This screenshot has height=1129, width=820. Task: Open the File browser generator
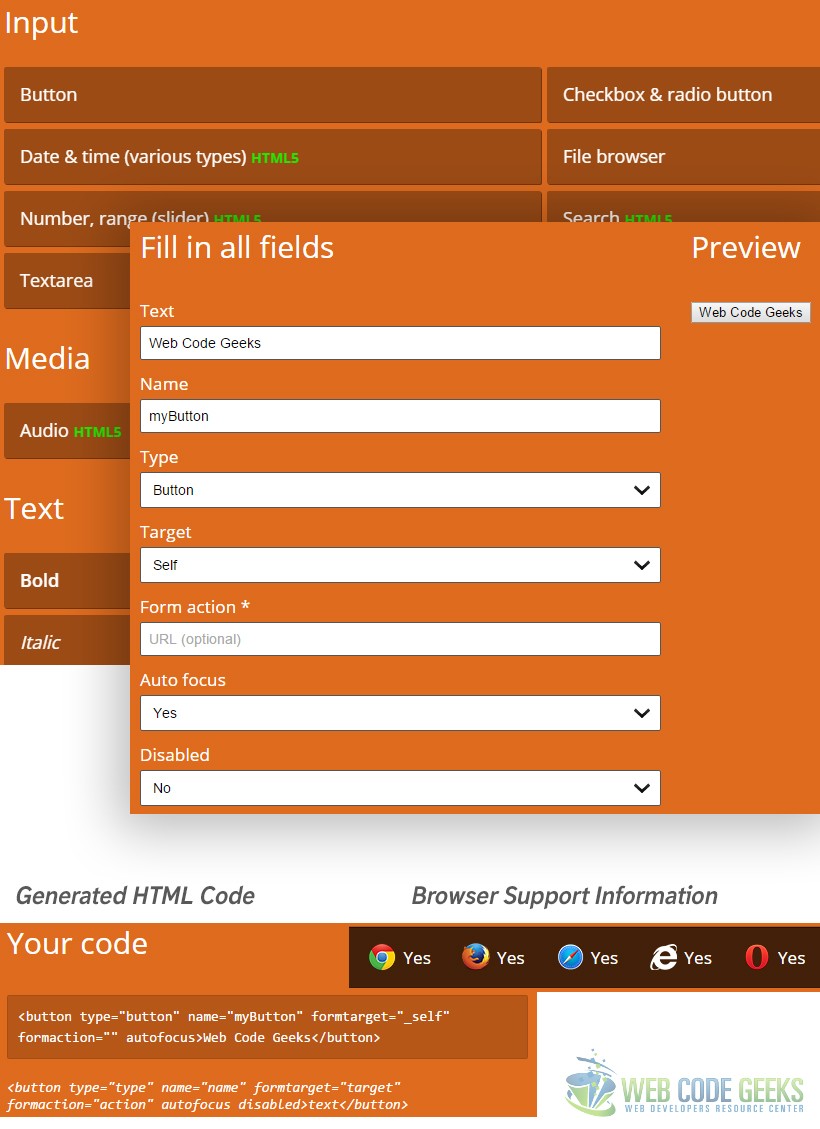(x=683, y=157)
